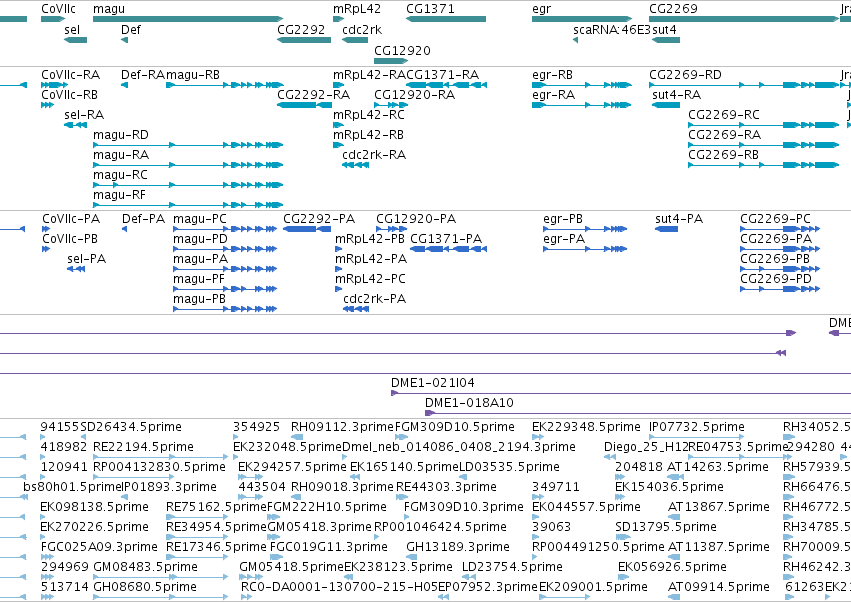The width and height of the screenshot is (851, 602).
Task: Click EST AT09914.5prime
Action: (x=719, y=587)
